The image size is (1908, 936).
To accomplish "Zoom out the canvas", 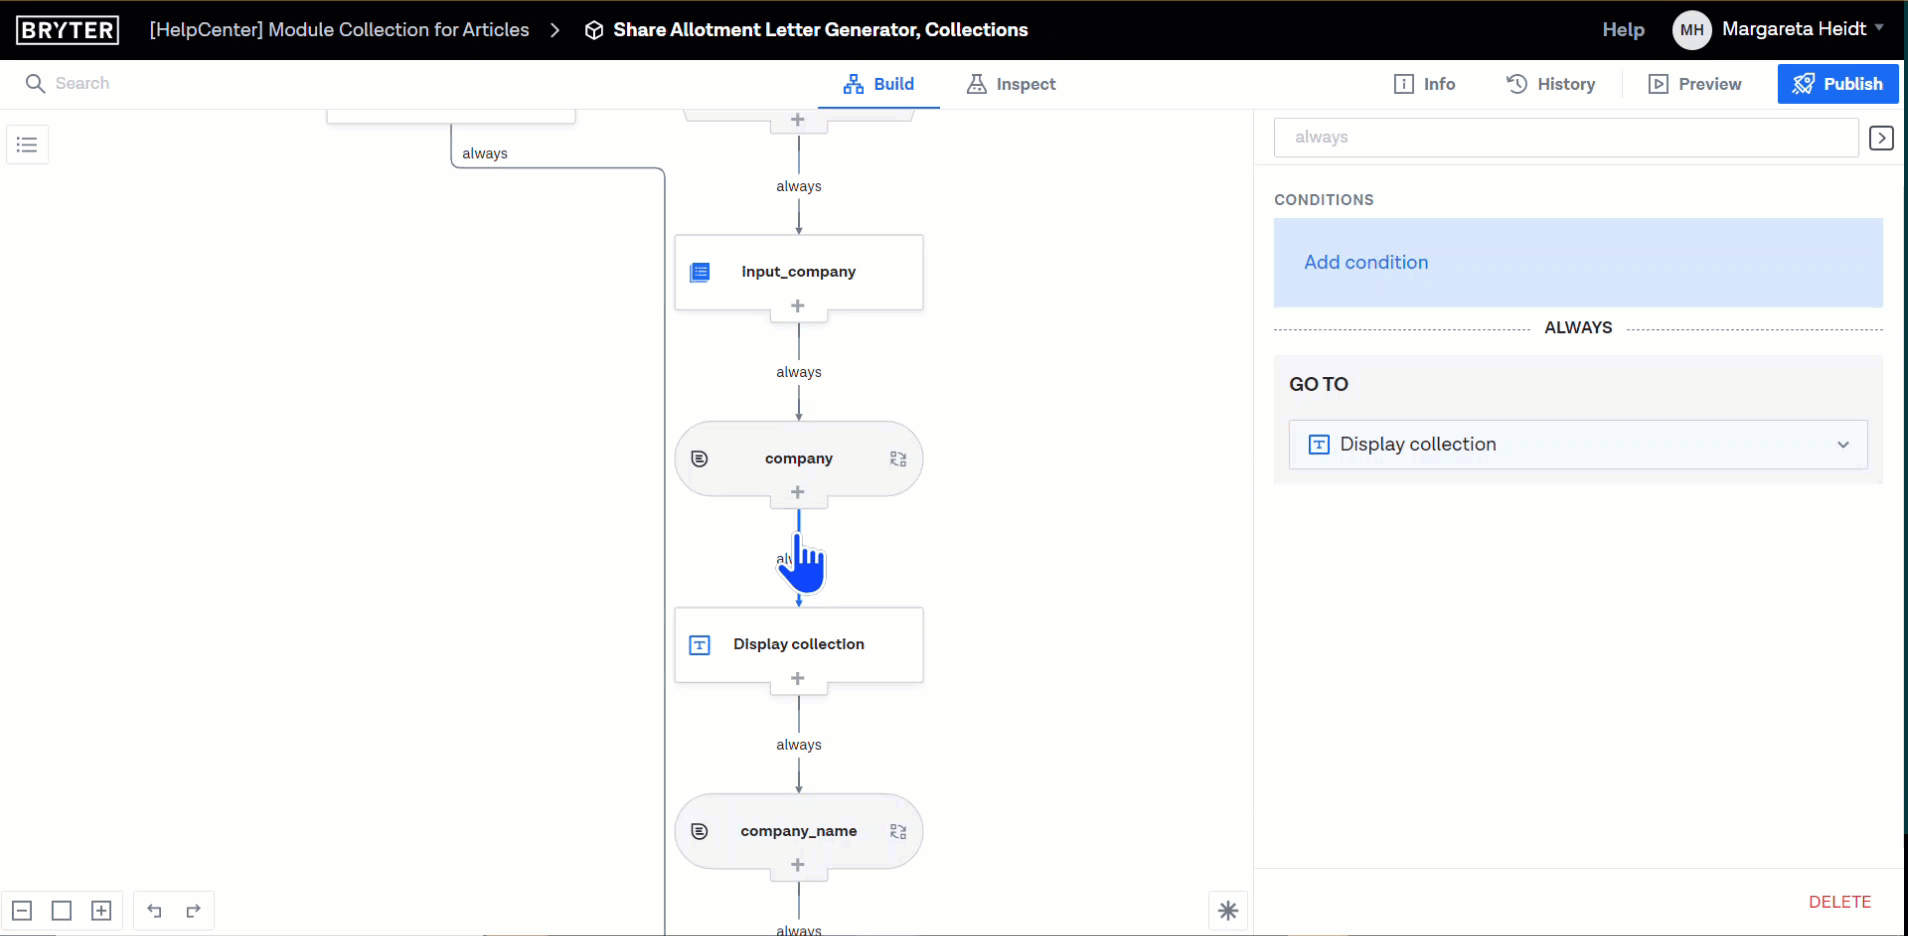I will click(22, 910).
